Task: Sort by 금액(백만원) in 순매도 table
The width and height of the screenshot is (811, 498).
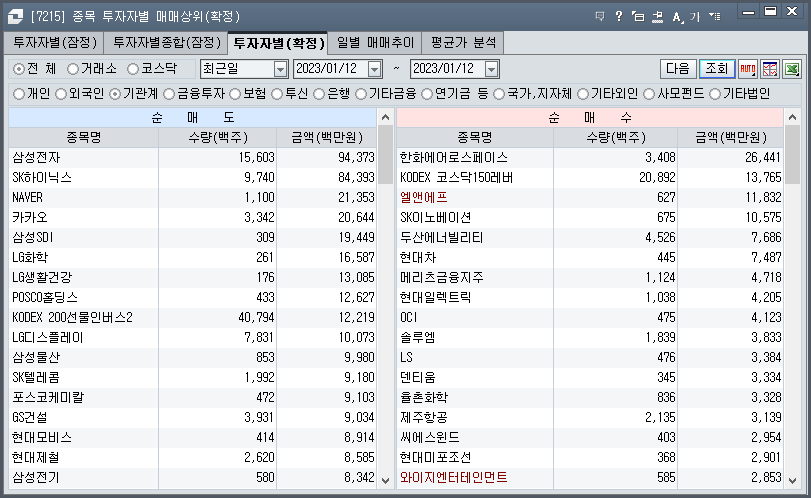Action: click(326, 137)
